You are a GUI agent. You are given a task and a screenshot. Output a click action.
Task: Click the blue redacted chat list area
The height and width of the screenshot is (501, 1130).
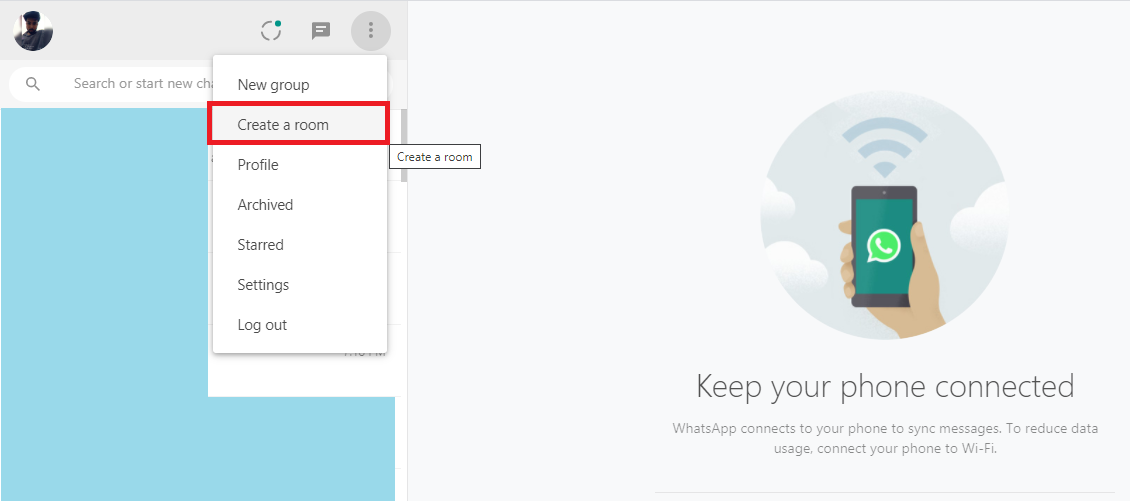[x=100, y=300]
